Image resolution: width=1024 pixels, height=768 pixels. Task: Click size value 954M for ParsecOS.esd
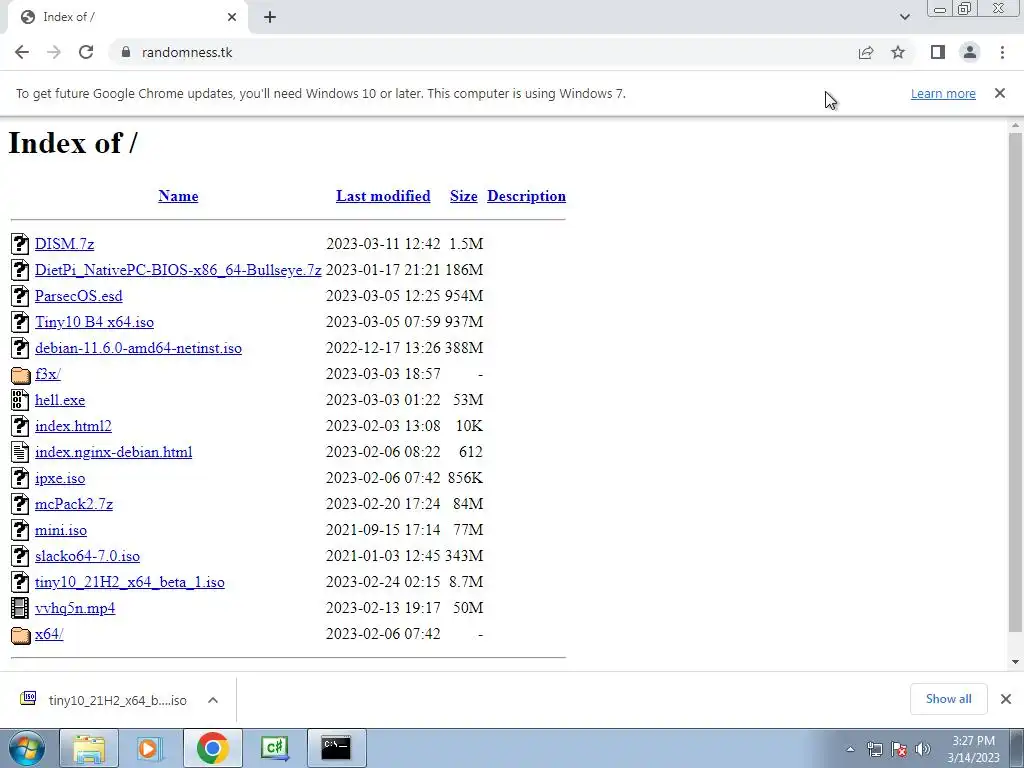pos(464,296)
